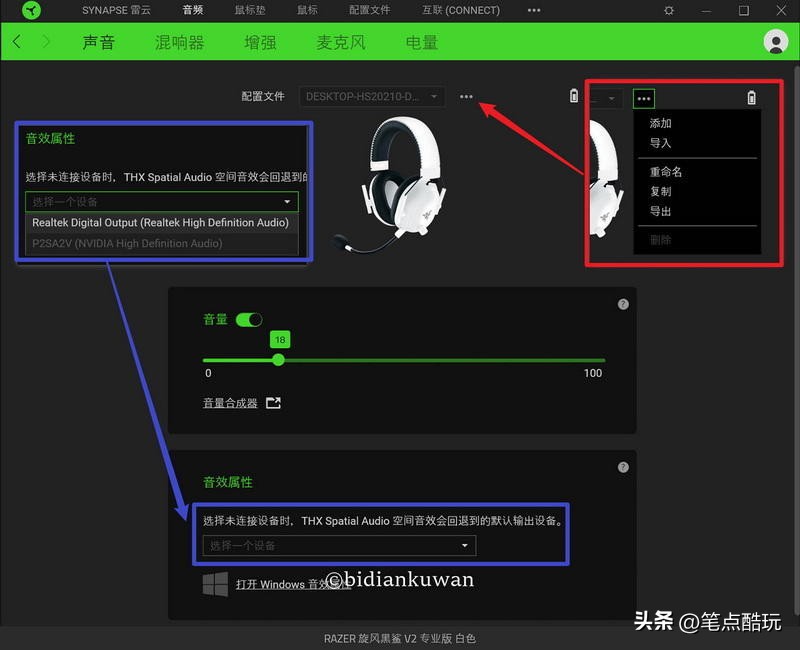Click the back navigation arrow
The height and width of the screenshot is (650, 800).
[17, 42]
